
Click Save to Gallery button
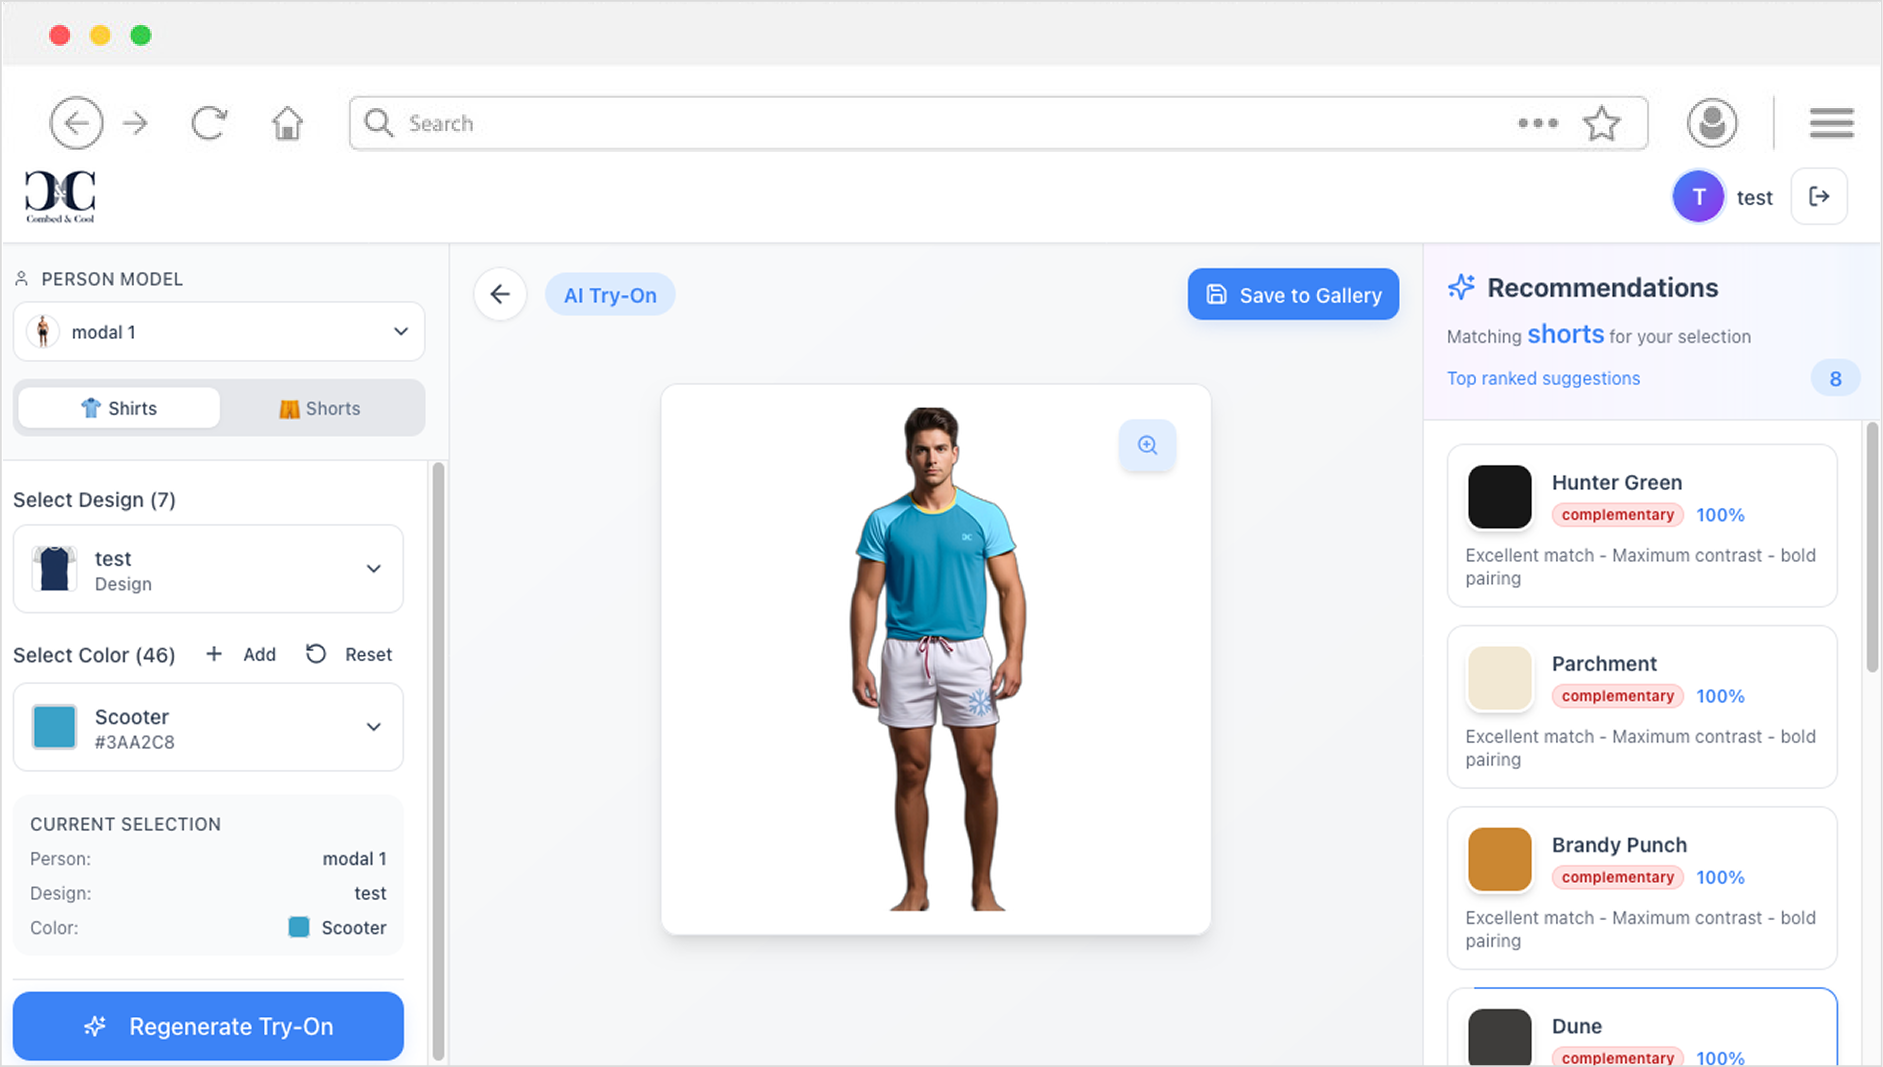(1293, 295)
